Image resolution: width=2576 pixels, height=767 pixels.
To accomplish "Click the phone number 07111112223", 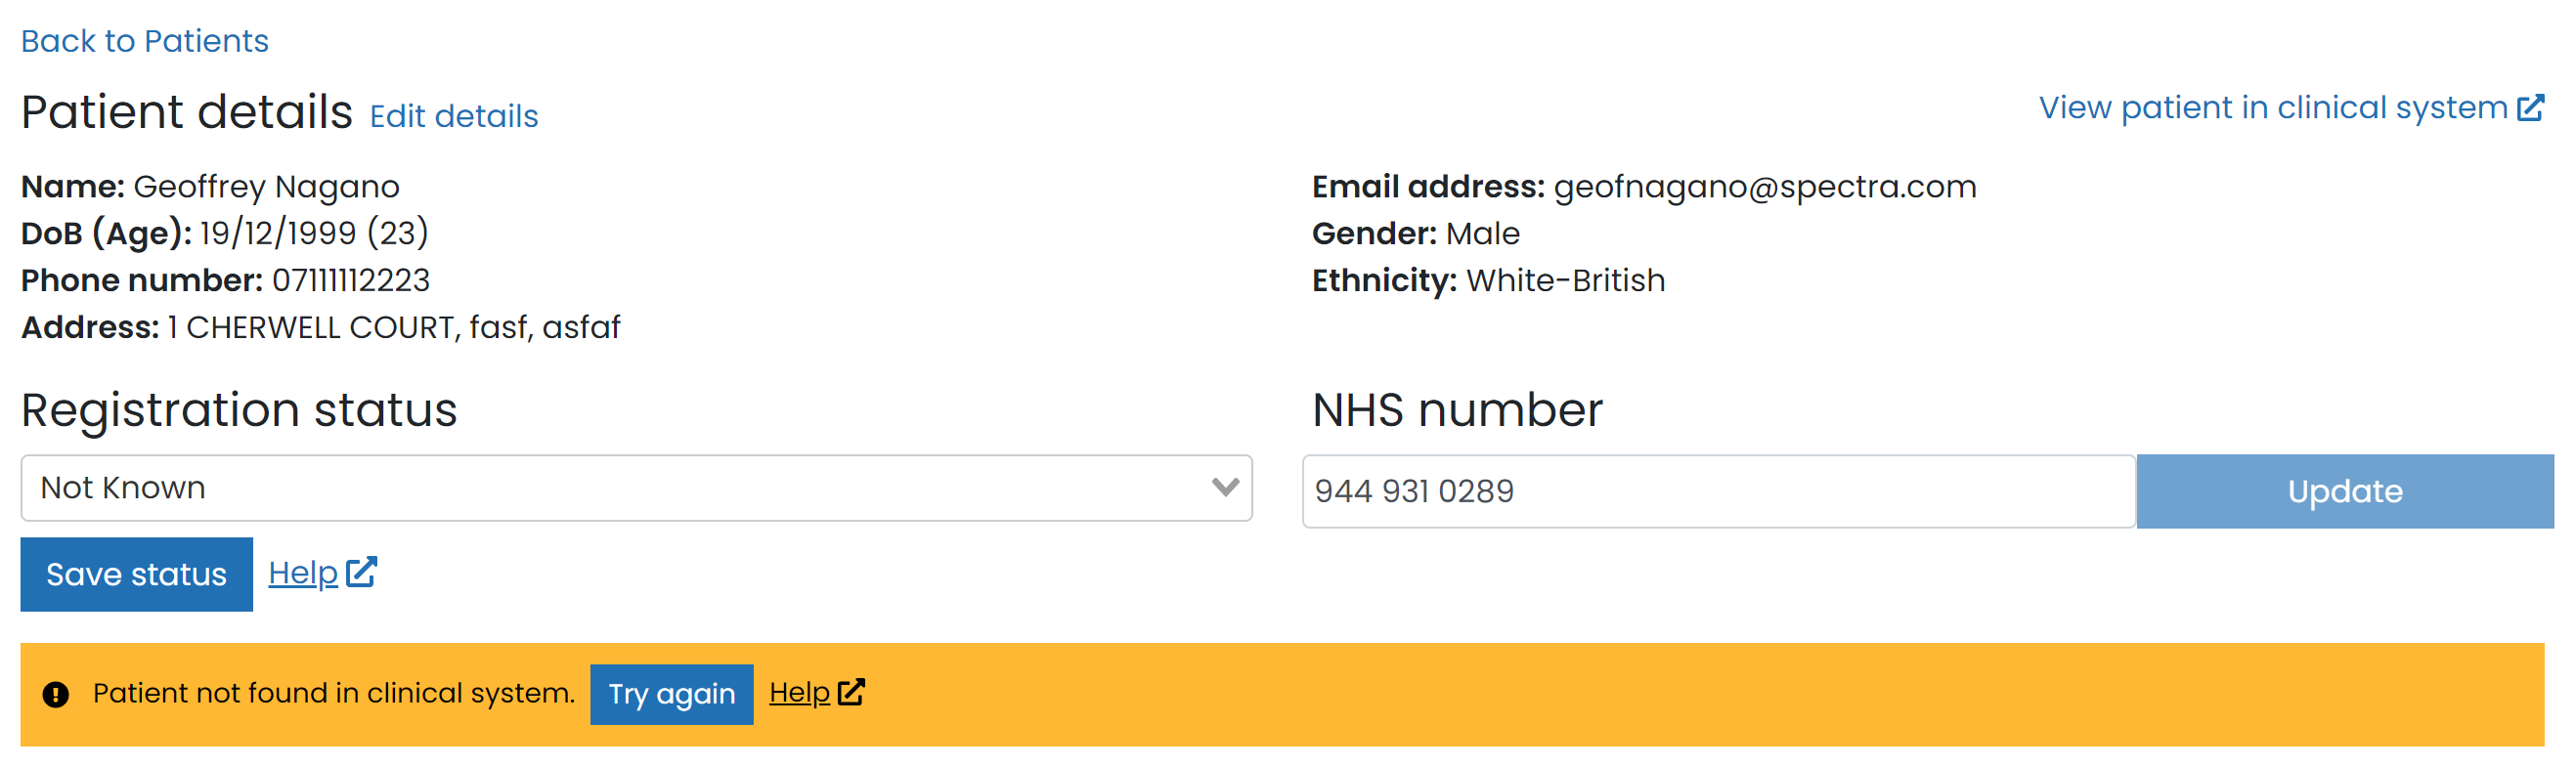I will (351, 281).
